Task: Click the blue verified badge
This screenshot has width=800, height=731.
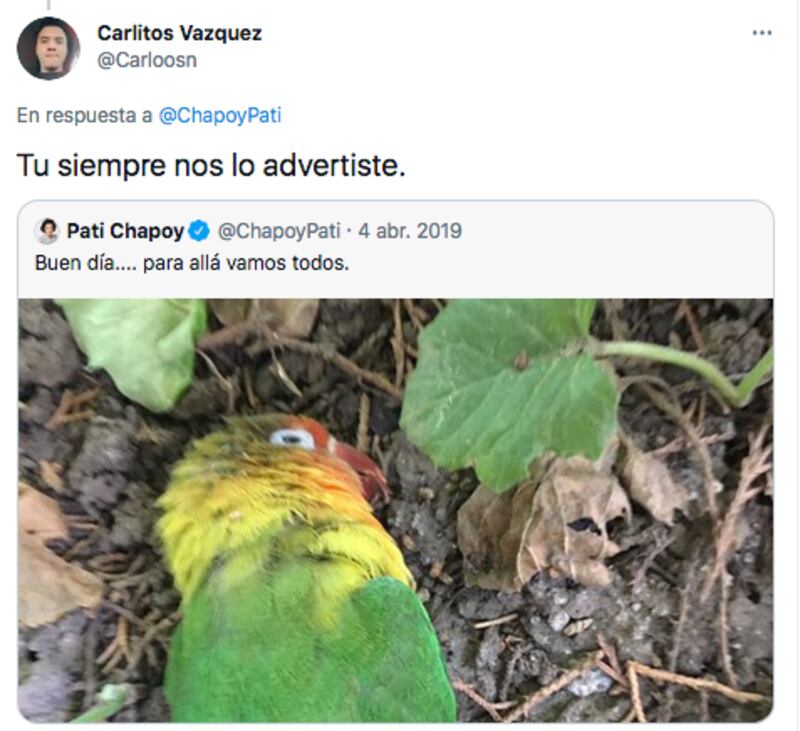Action: (199, 231)
